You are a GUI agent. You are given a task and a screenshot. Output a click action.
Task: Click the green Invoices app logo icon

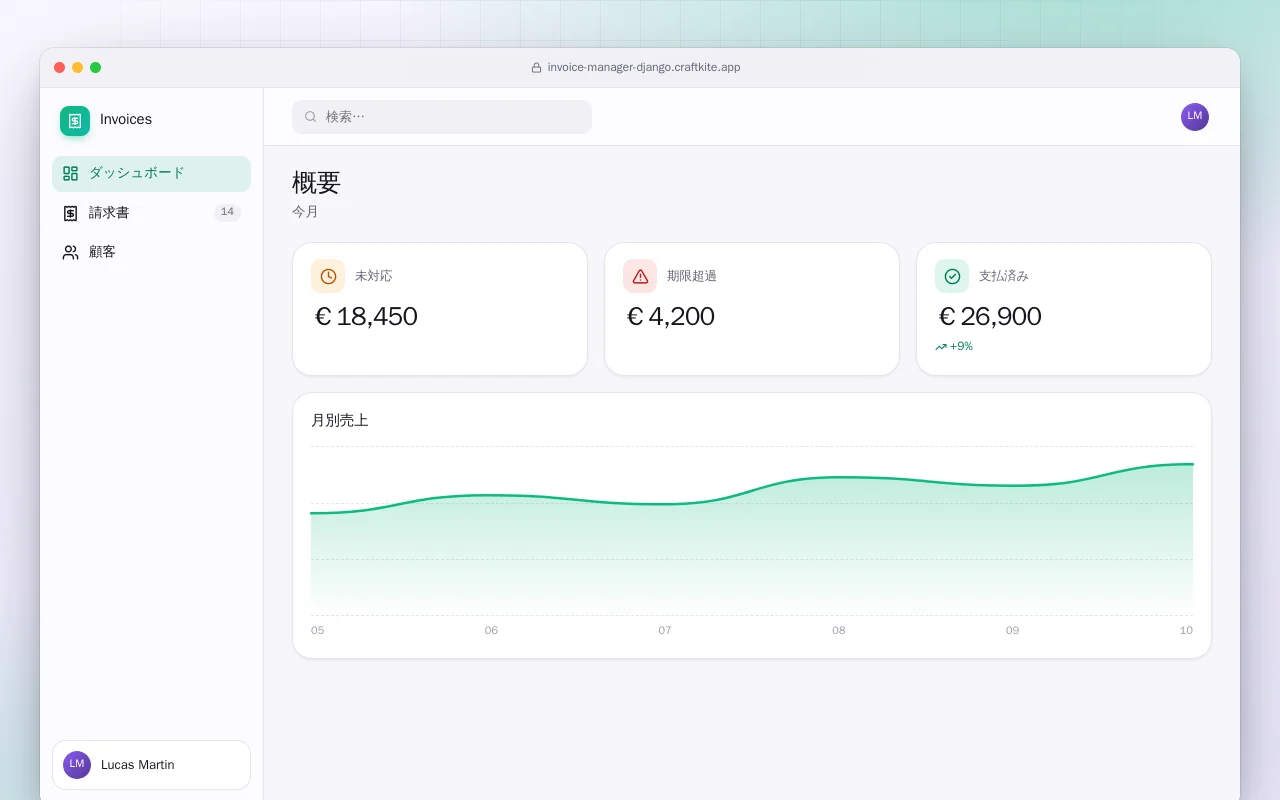(75, 121)
